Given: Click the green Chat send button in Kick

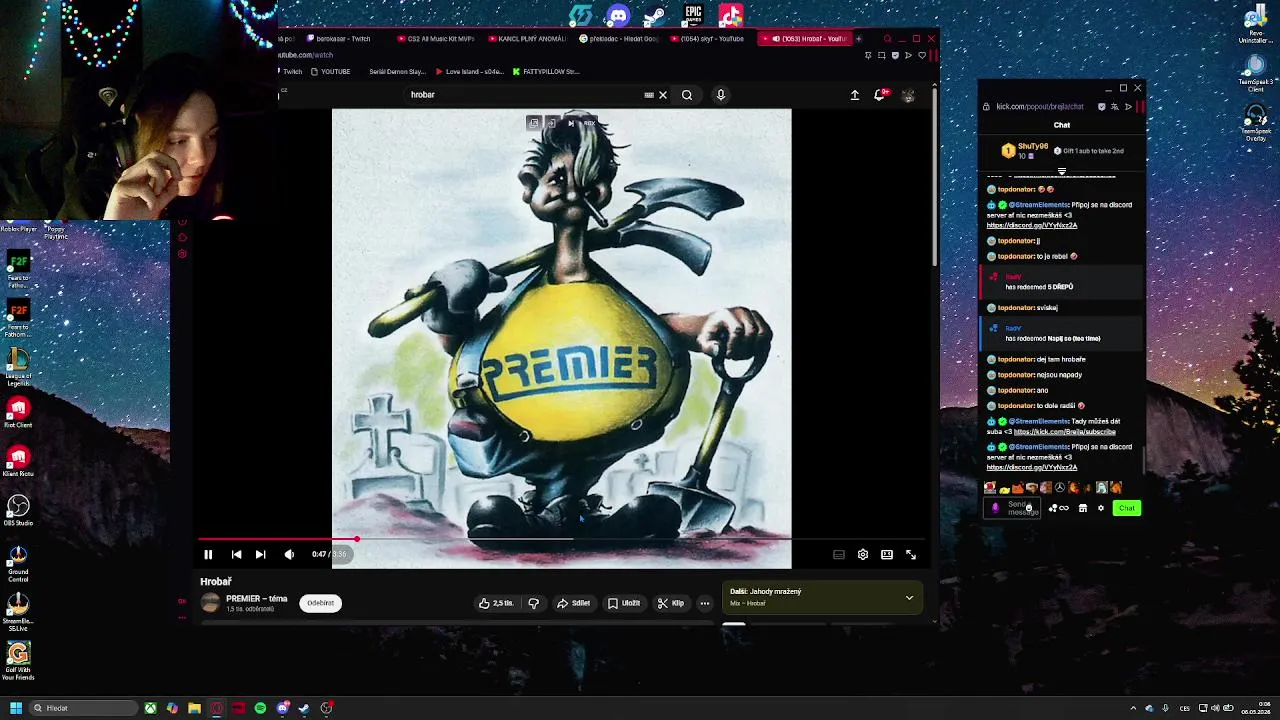Looking at the screenshot, I should (x=1127, y=508).
